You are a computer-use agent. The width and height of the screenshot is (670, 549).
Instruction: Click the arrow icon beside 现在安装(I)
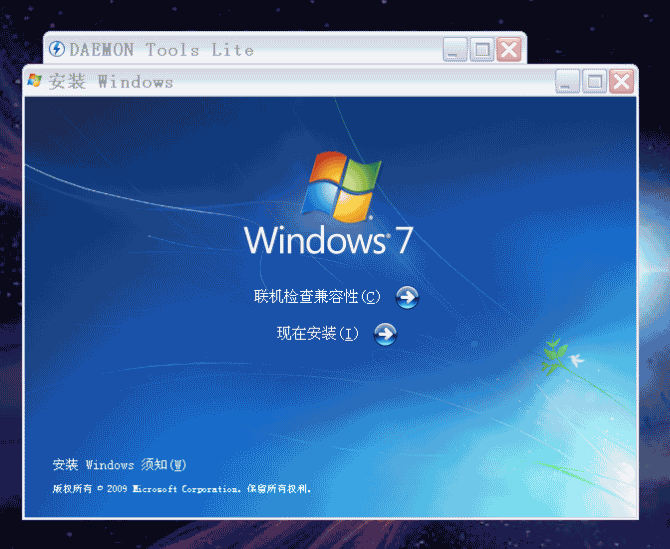coord(385,334)
